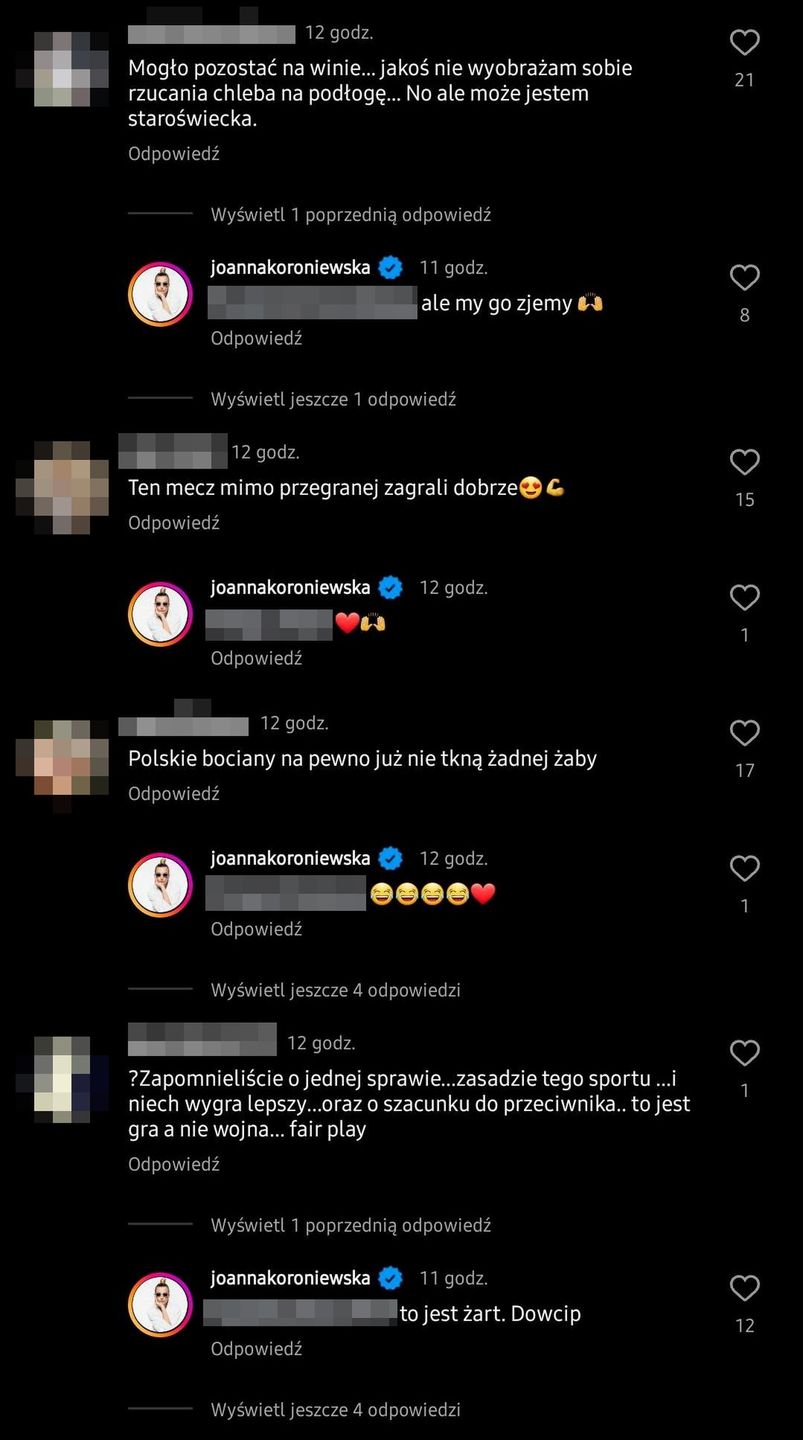Like joannakoroniewska's reply 'to jest żart. Dowcip'

(x=744, y=1288)
